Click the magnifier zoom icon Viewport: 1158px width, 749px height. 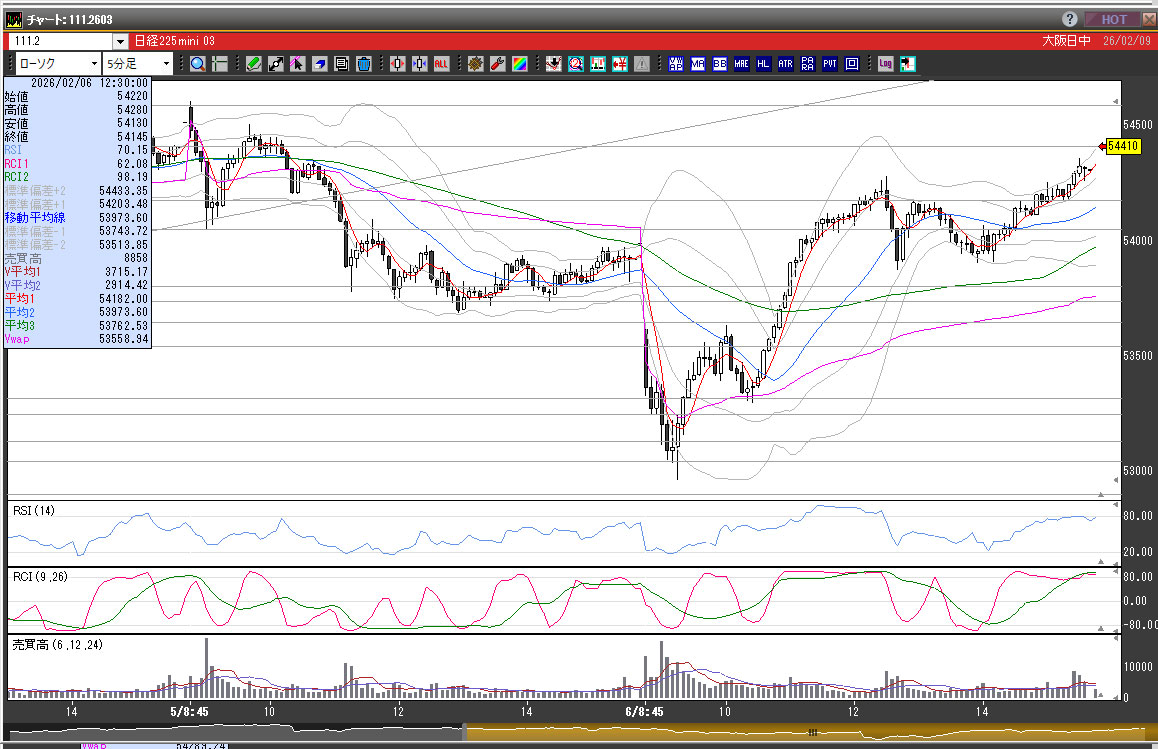click(x=197, y=64)
